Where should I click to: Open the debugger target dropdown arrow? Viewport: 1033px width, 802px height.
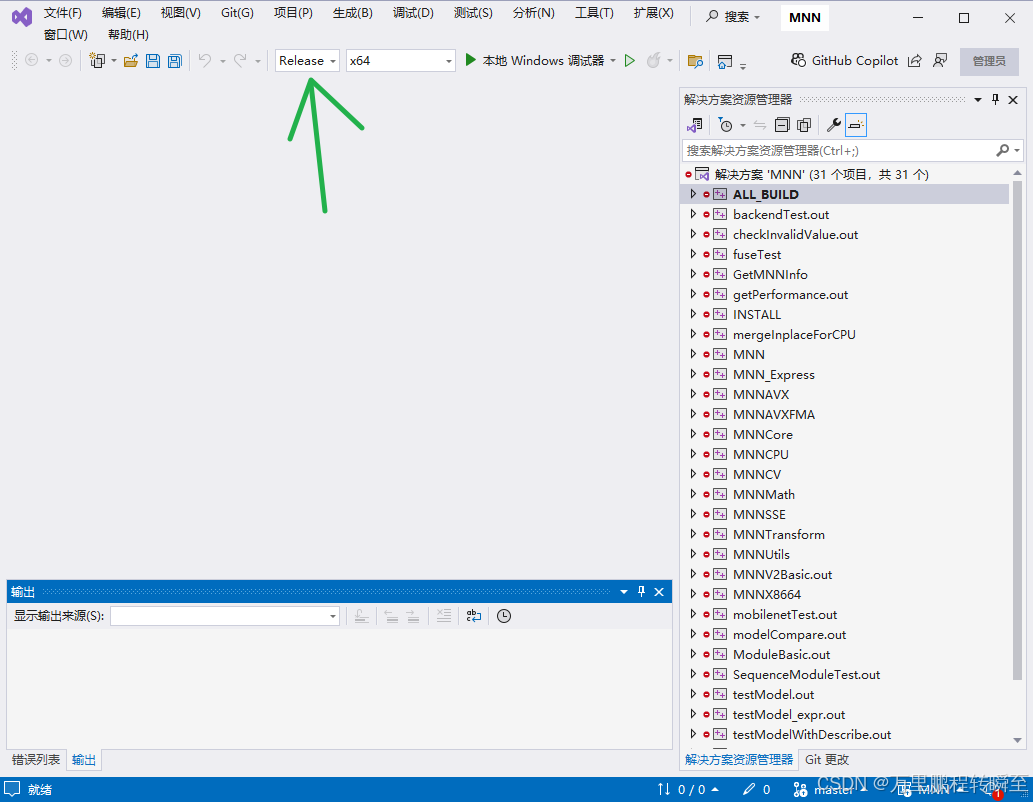point(613,61)
